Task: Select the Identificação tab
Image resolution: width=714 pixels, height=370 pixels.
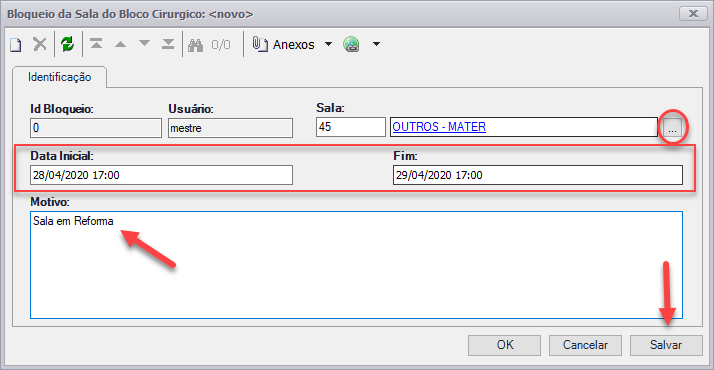Action: (x=60, y=77)
